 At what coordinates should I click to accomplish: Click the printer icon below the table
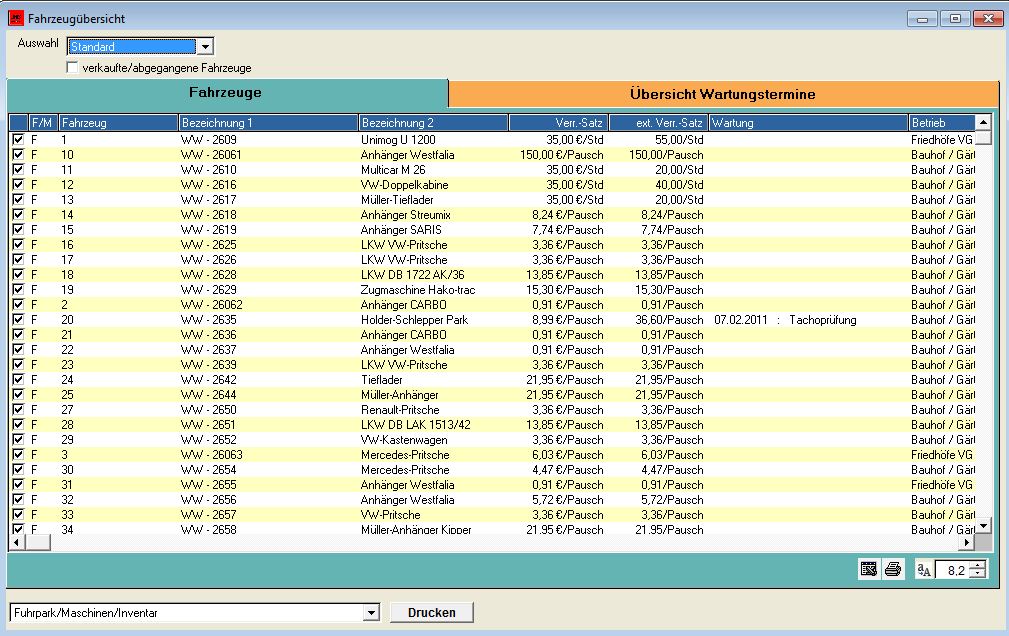pyautogui.click(x=893, y=570)
